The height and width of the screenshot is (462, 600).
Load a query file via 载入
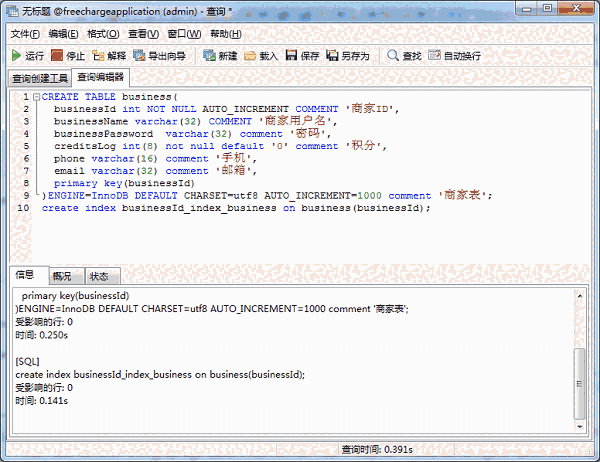[x=260, y=56]
